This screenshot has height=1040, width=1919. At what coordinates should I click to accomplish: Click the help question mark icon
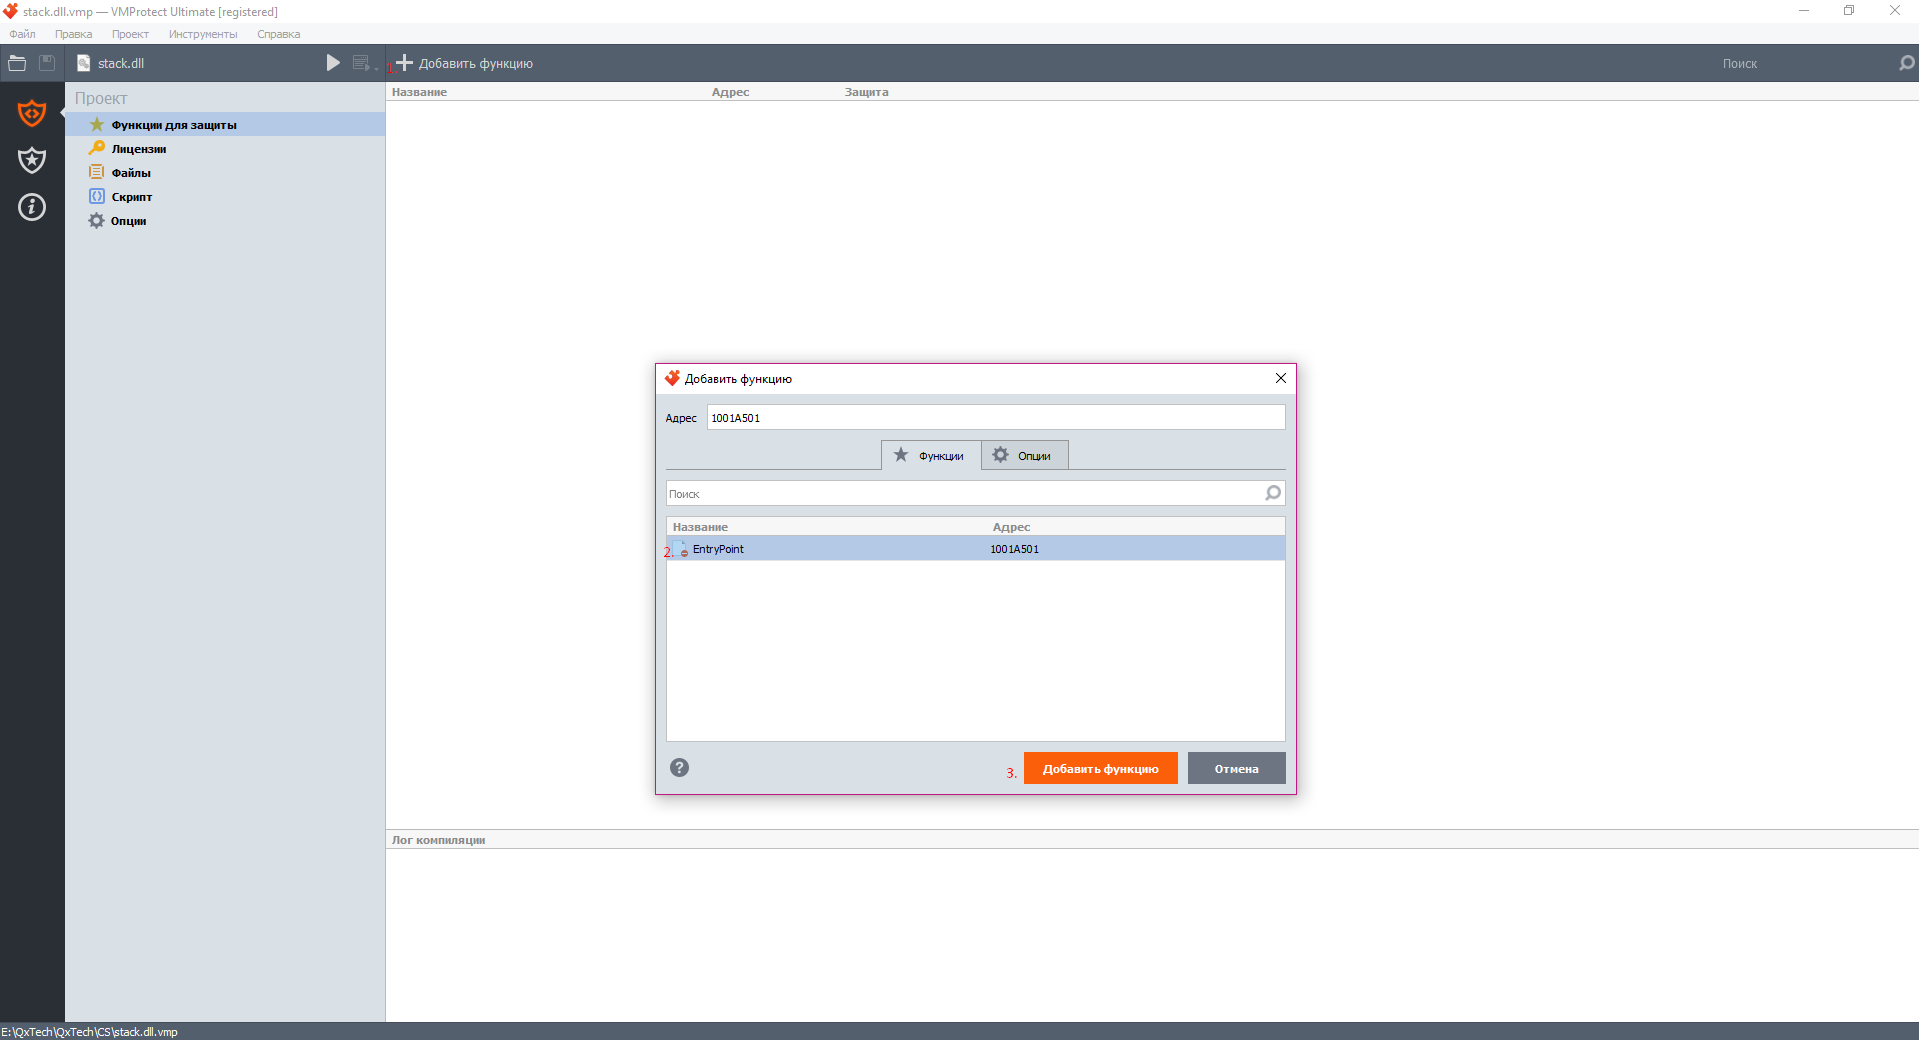tap(680, 768)
